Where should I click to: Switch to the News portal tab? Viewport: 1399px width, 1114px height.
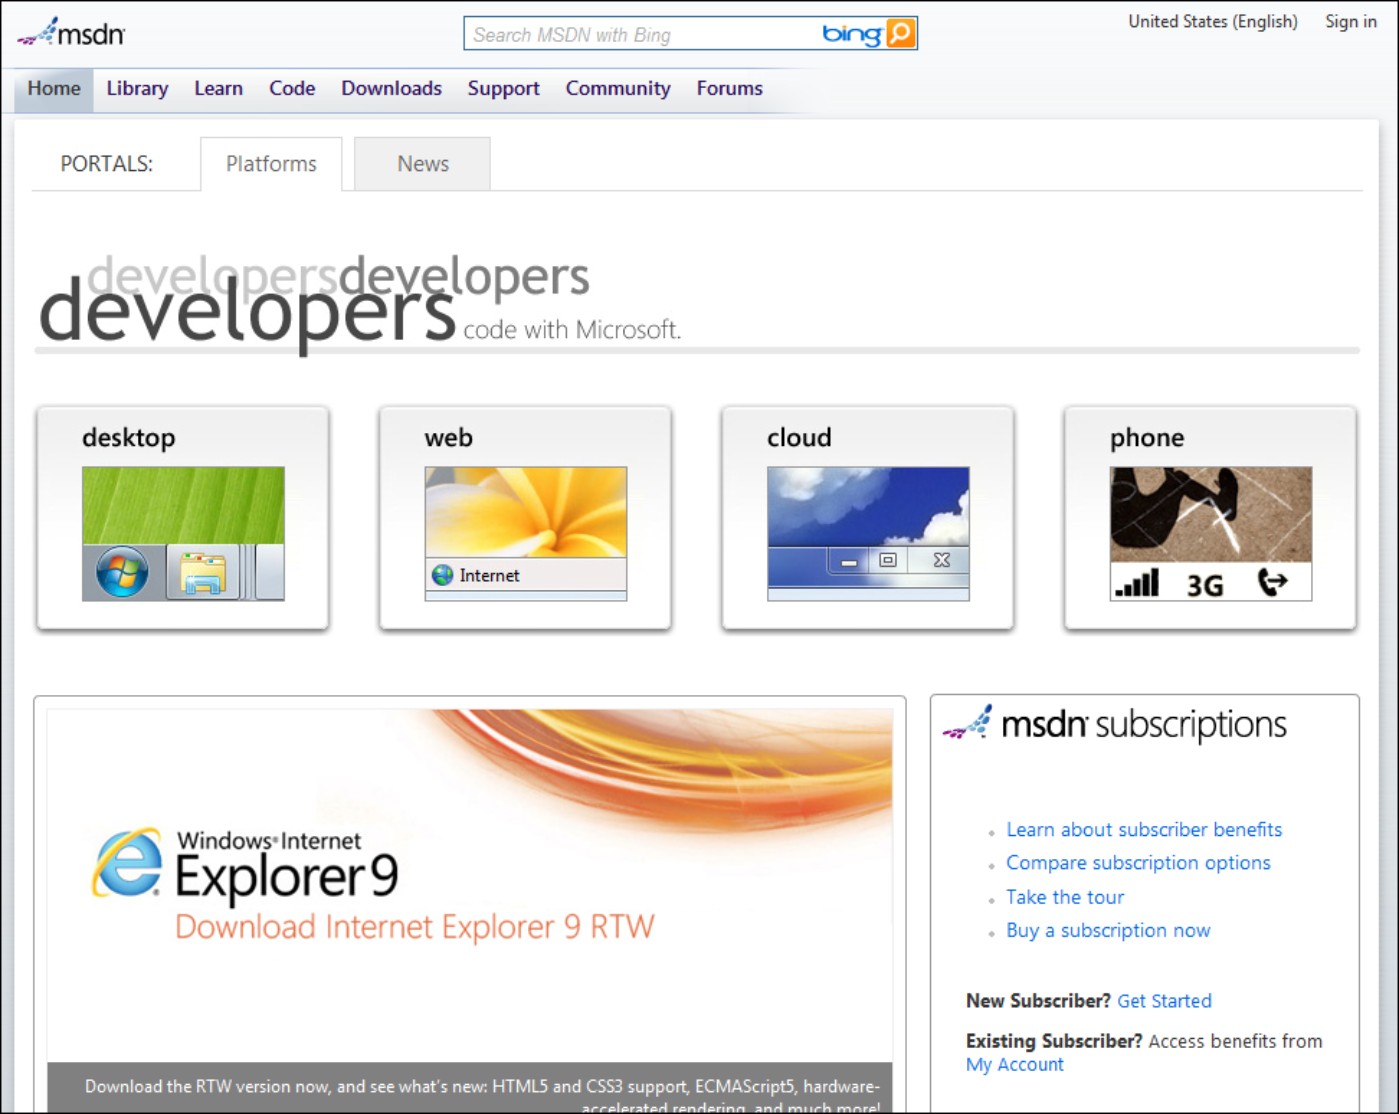point(423,164)
